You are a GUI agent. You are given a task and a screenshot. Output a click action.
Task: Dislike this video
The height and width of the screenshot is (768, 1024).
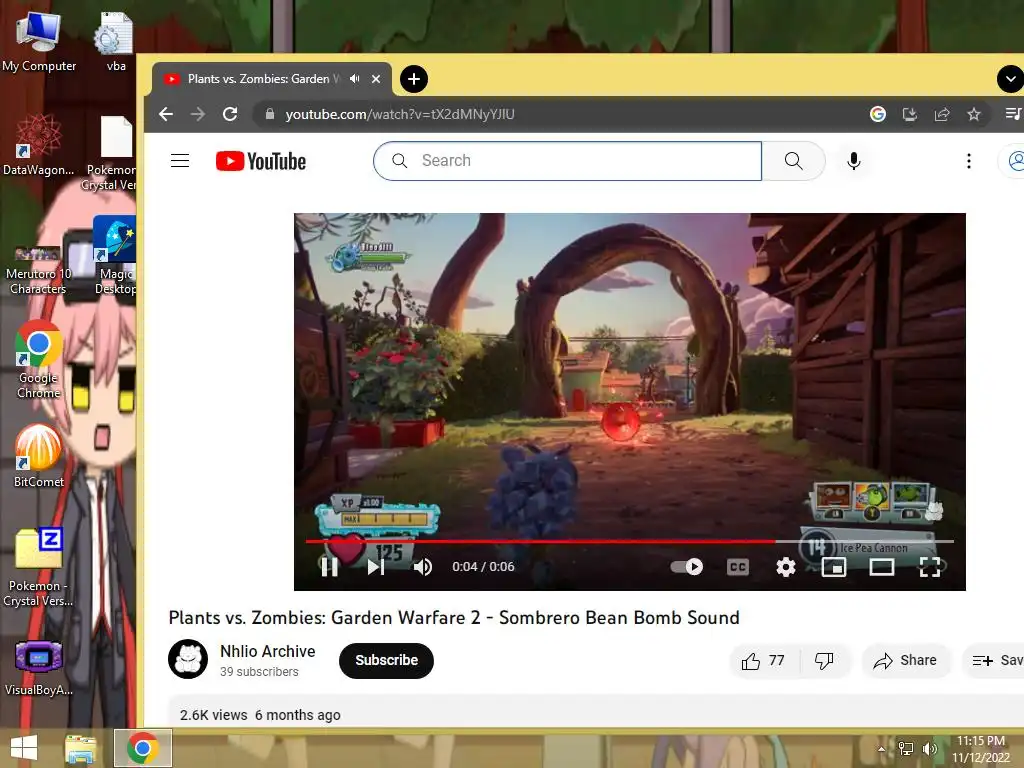click(x=824, y=661)
